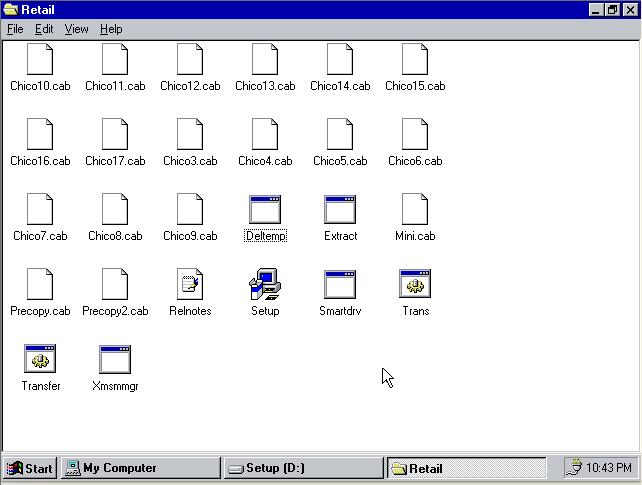
Task: Select the Precopy2.cab file icon
Action: [115, 284]
